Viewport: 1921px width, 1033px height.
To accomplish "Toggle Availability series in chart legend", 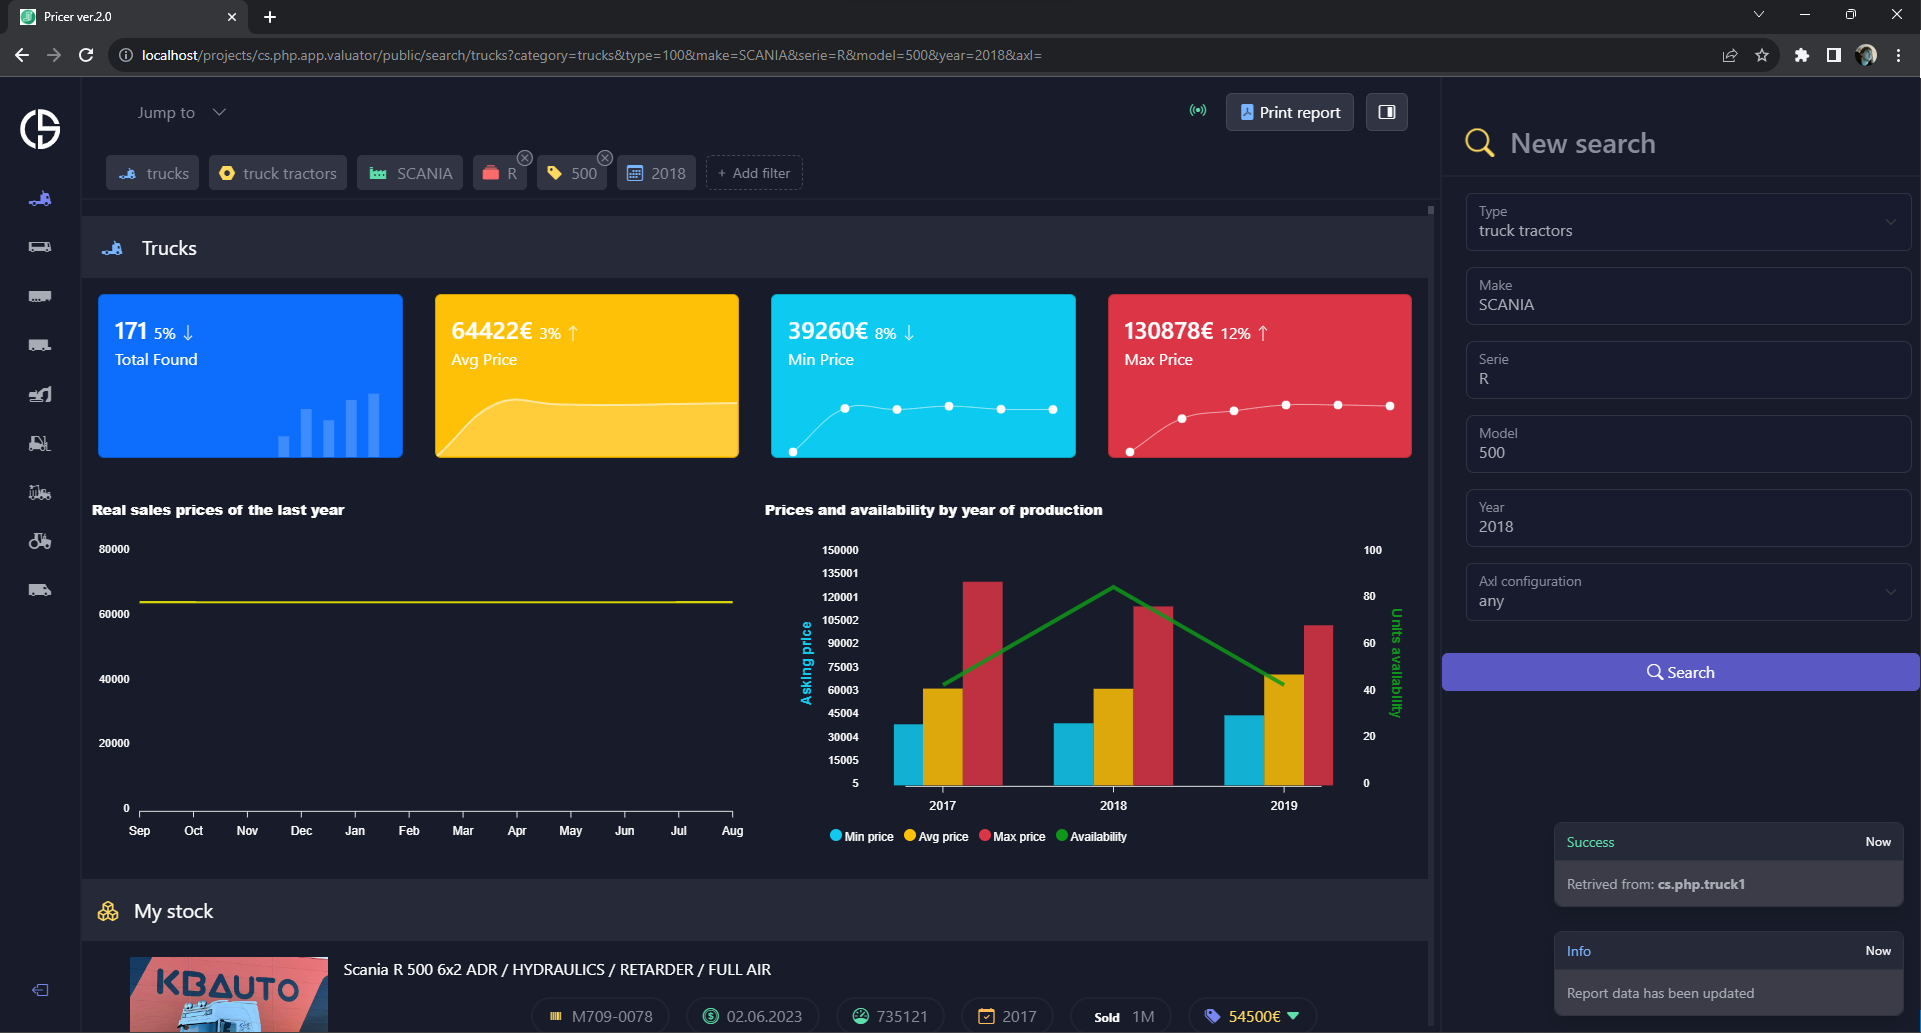I will pyautogui.click(x=1091, y=837).
